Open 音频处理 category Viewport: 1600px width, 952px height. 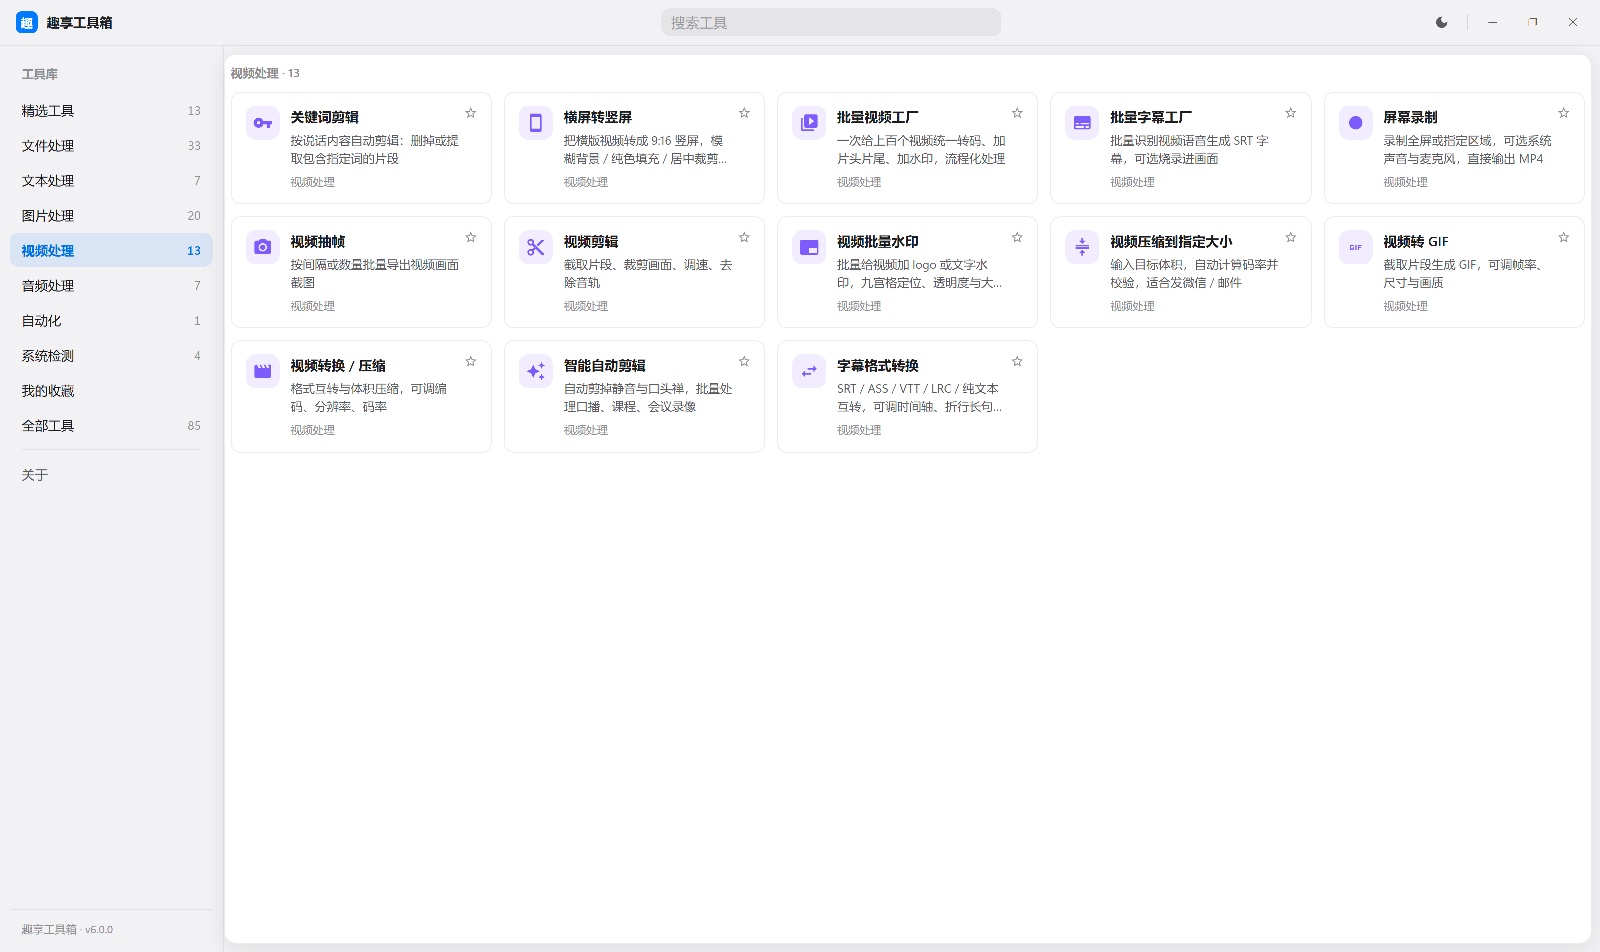pyautogui.click(x=111, y=286)
